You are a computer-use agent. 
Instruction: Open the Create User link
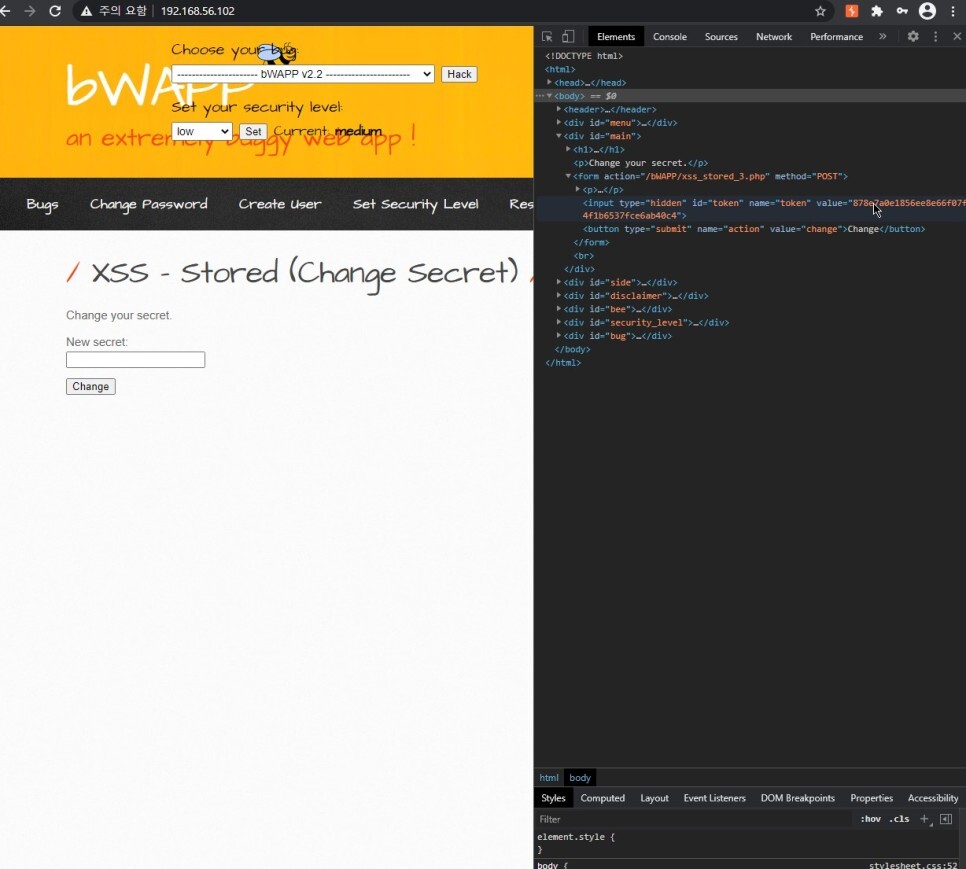(280, 204)
